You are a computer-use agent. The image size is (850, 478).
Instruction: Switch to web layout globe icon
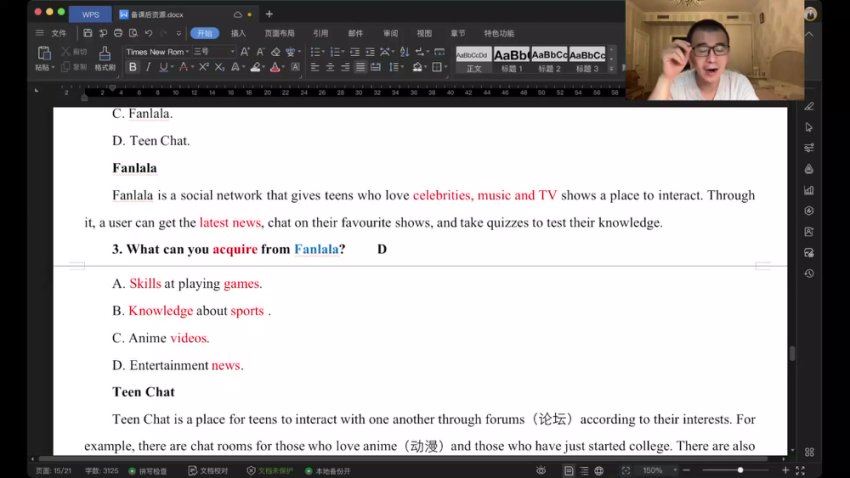coord(599,470)
